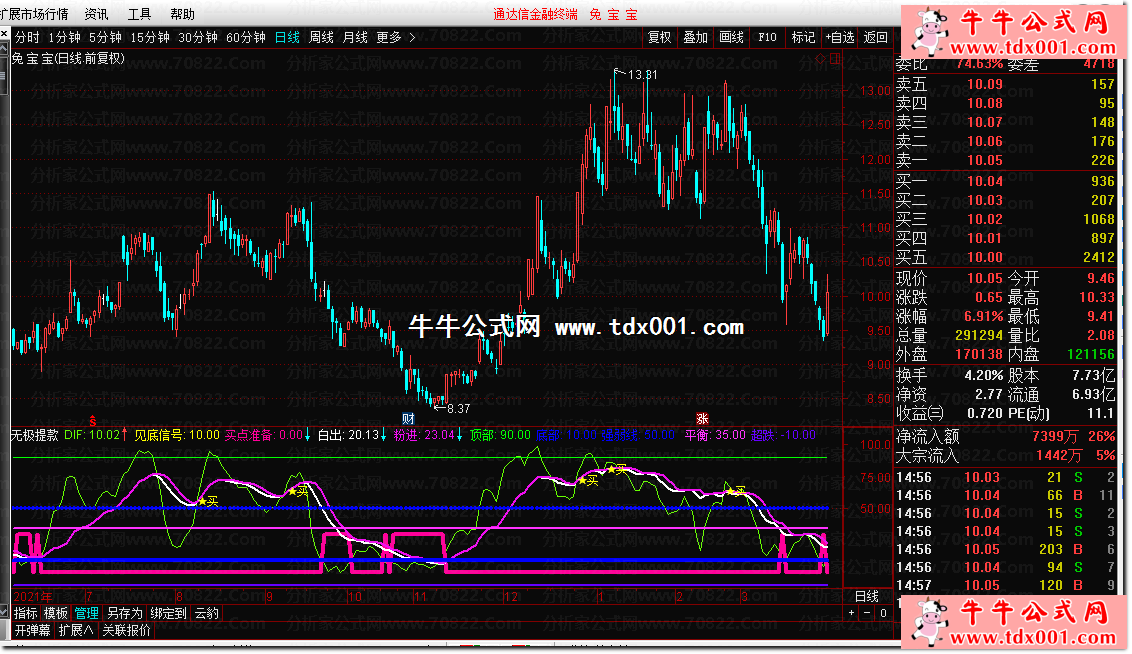Expand the 扩展 panel at bottom
Image resolution: width=1132 pixels, height=654 pixels.
click(x=75, y=630)
